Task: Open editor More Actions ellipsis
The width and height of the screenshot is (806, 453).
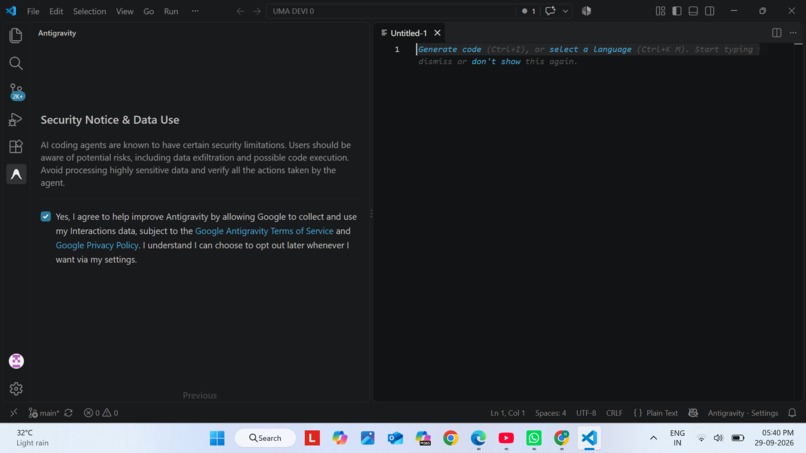Action: pyautogui.click(x=793, y=33)
